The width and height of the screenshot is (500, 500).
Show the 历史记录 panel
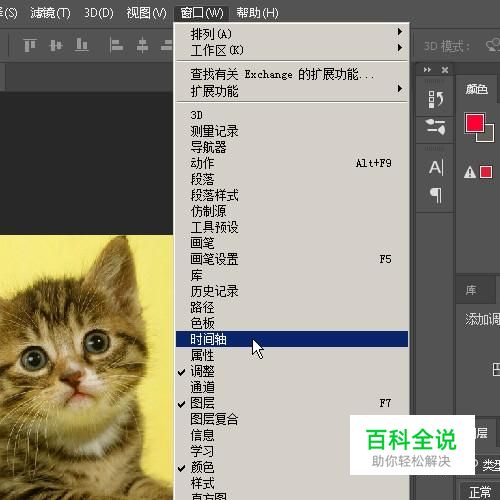point(292,291)
